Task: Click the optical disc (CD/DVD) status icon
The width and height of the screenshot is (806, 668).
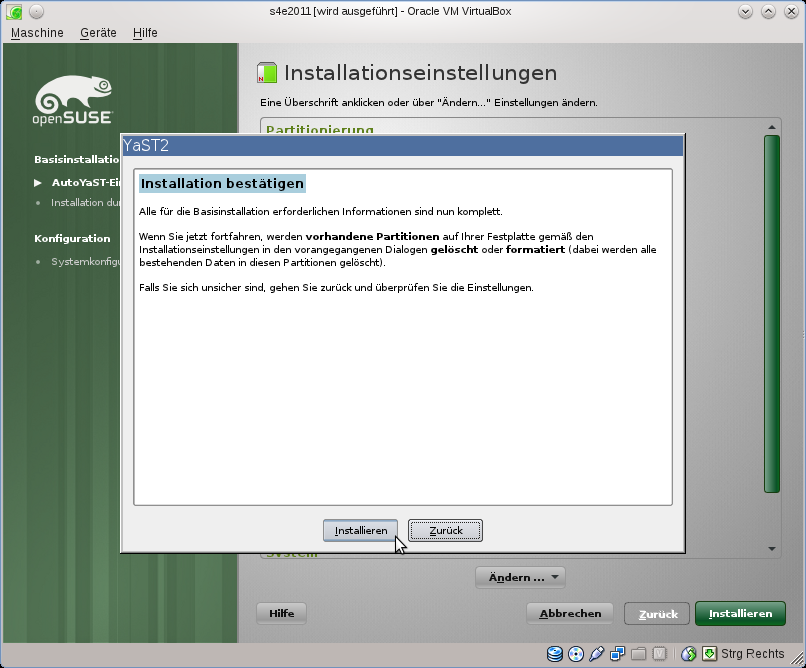Action: click(576, 654)
